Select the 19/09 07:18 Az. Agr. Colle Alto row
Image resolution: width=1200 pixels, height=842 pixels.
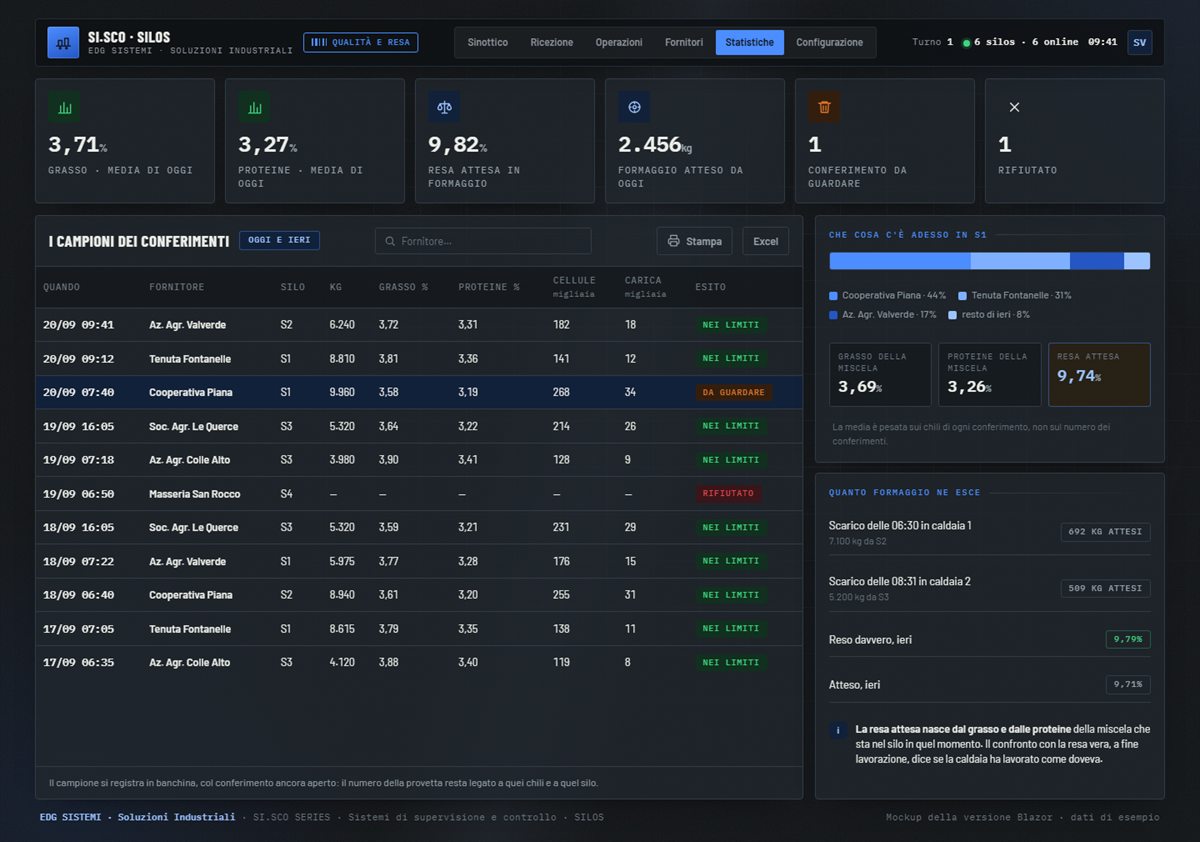coord(419,460)
